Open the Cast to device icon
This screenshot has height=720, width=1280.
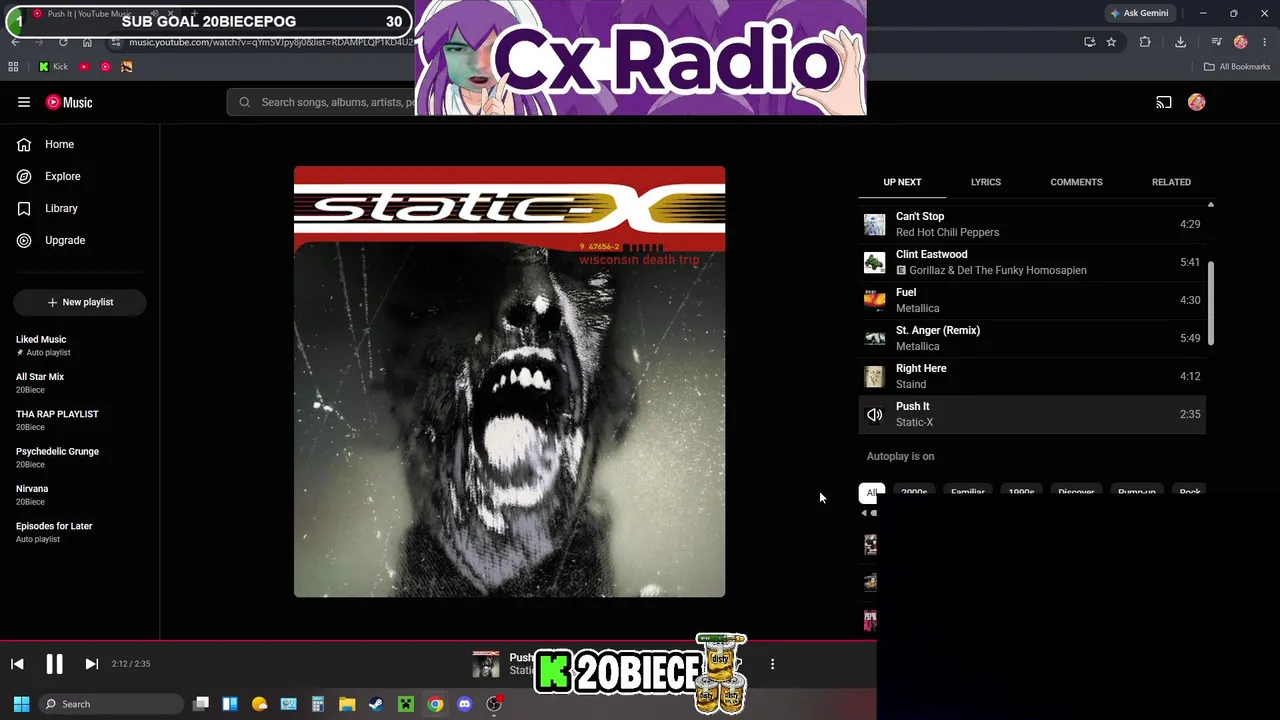(x=1164, y=102)
